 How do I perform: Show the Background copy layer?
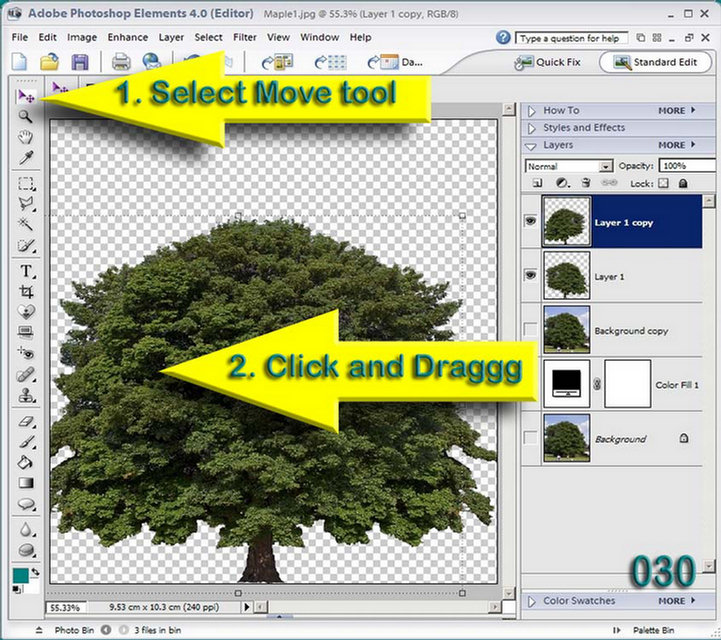(x=531, y=329)
